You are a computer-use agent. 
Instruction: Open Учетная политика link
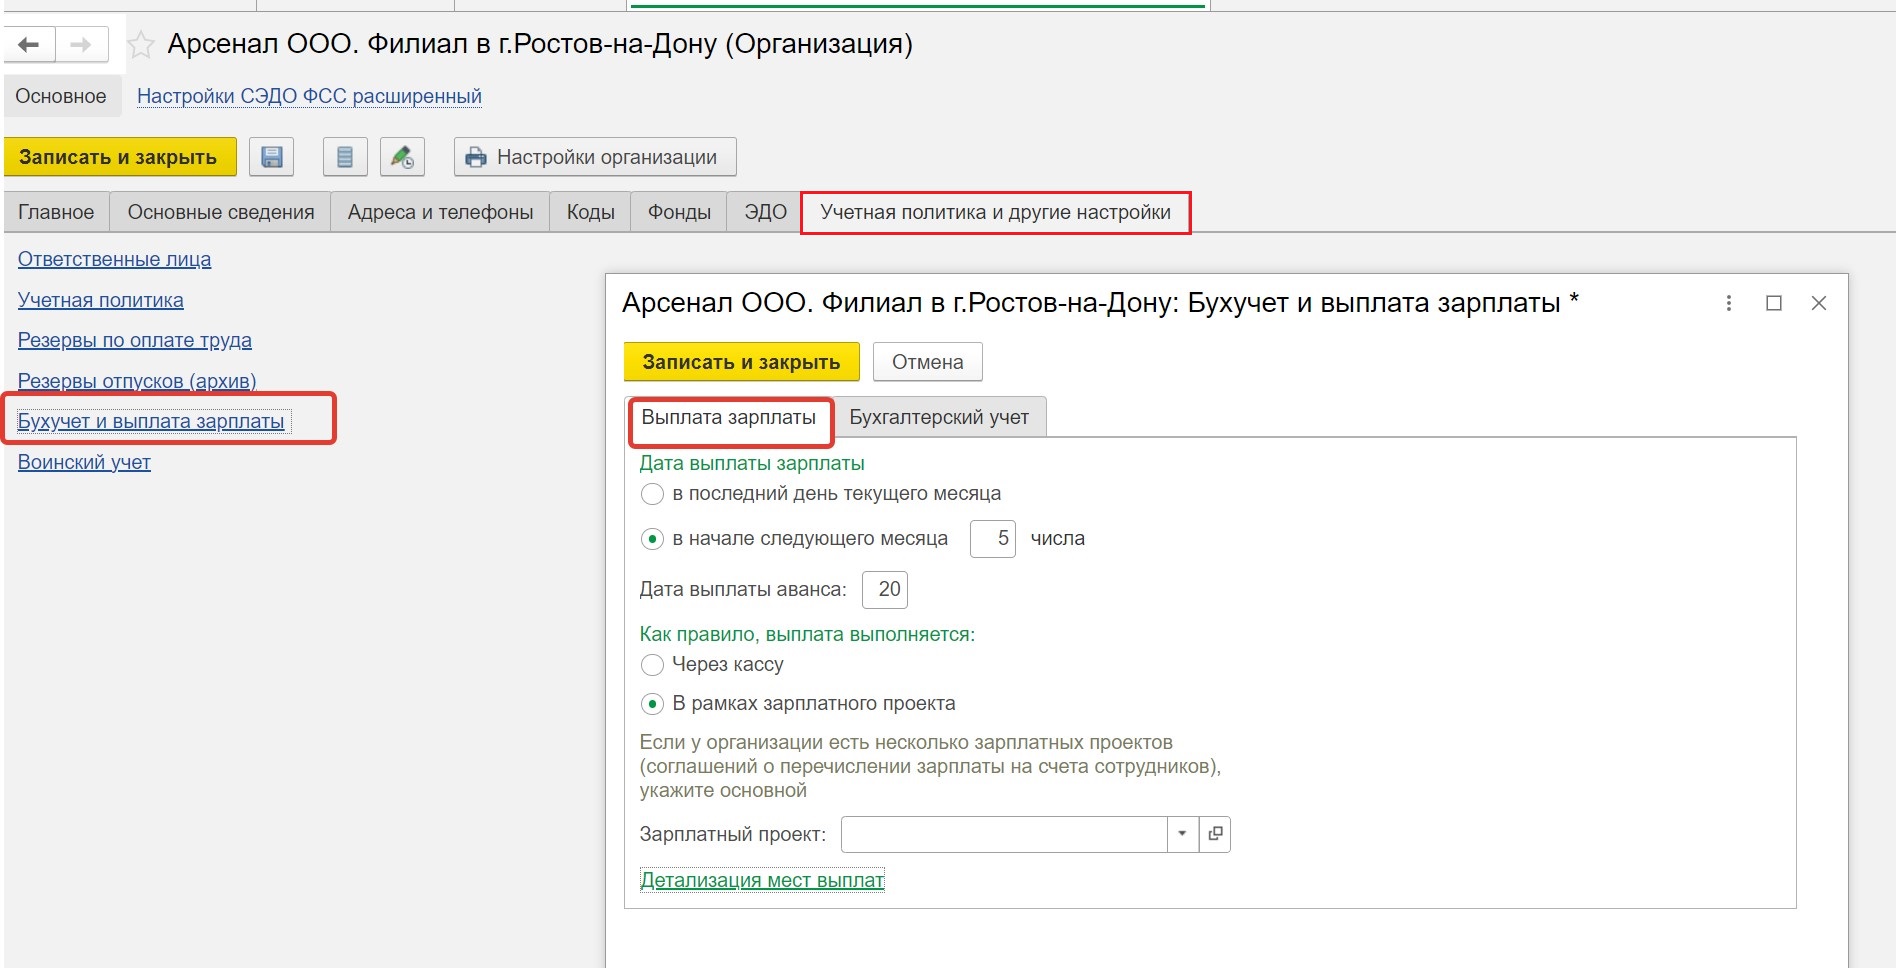click(x=100, y=300)
